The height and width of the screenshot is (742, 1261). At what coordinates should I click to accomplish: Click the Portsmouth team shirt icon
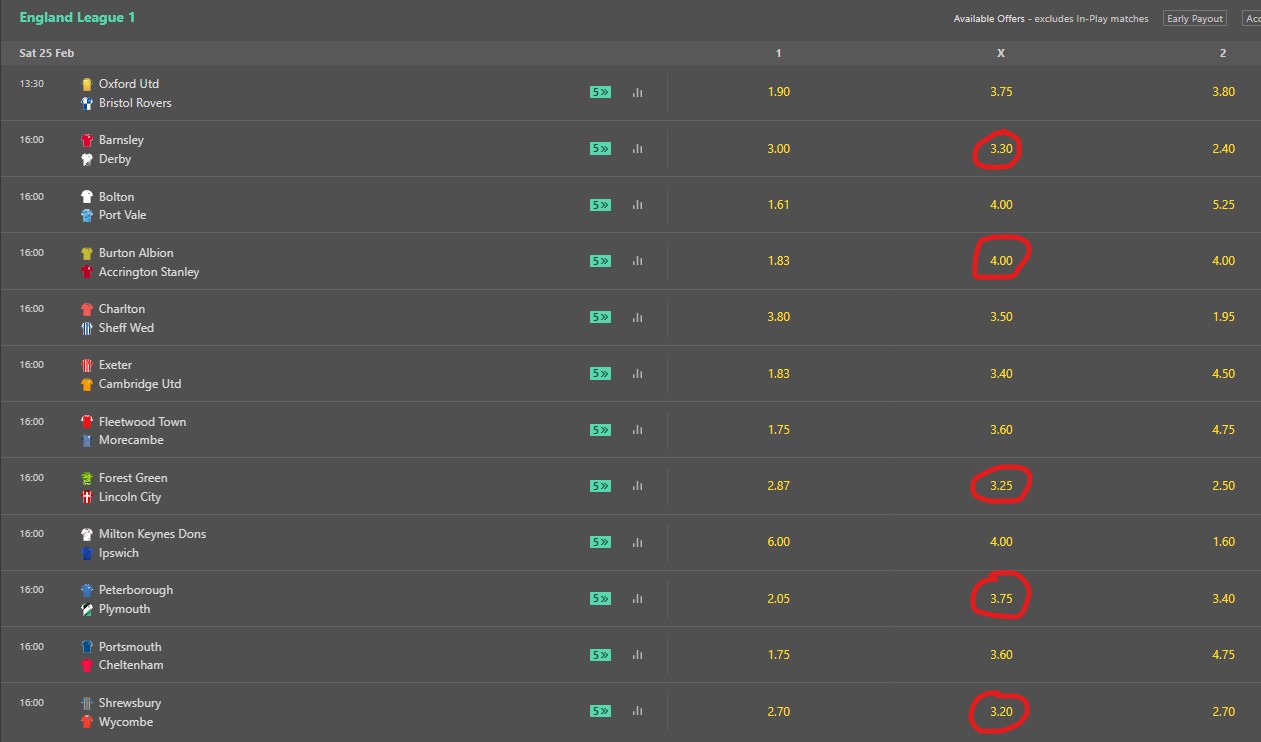point(87,647)
